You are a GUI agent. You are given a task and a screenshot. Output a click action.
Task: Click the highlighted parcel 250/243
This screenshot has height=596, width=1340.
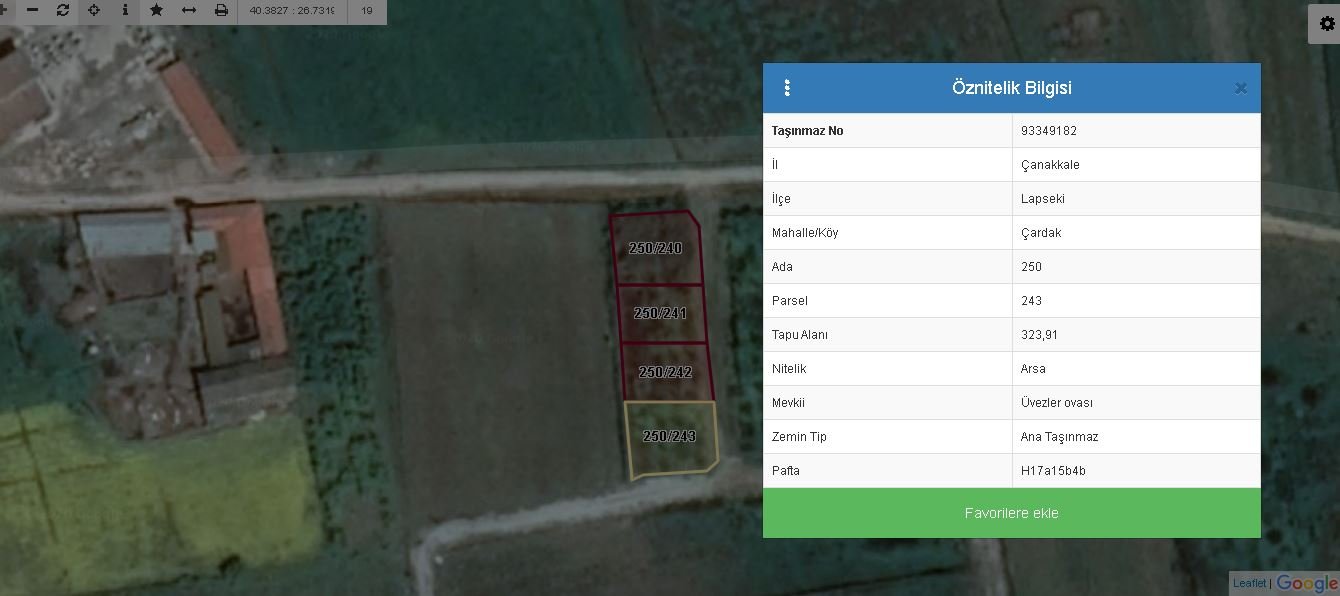click(x=669, y=437)
